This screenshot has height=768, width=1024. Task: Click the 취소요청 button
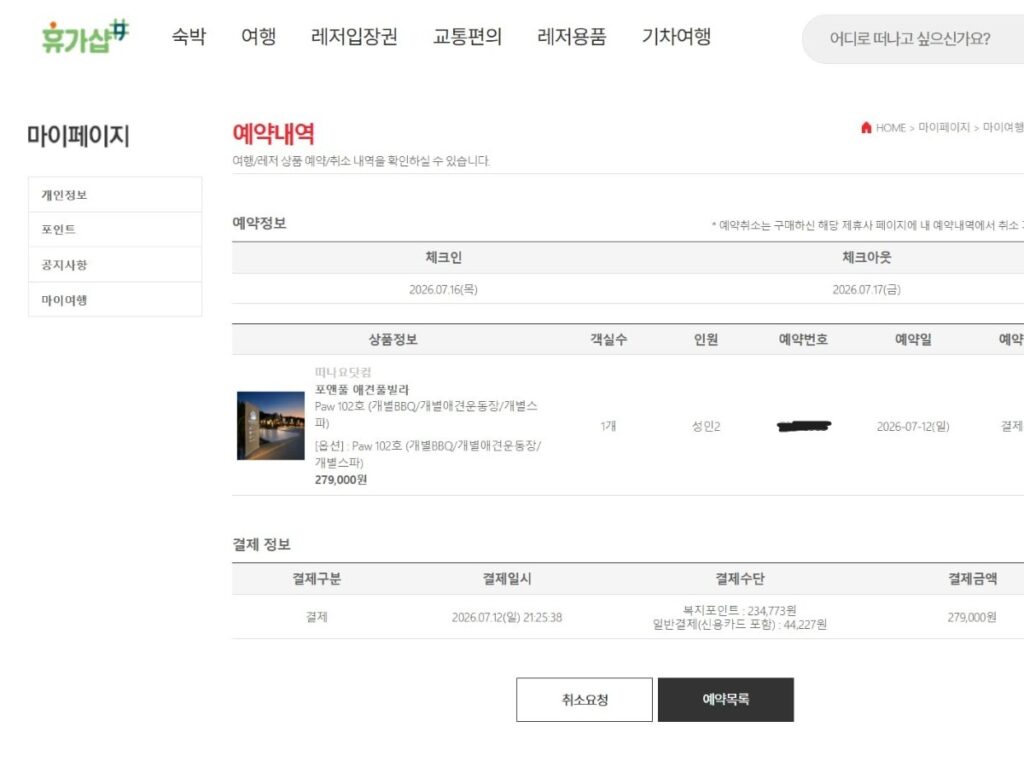584,699
